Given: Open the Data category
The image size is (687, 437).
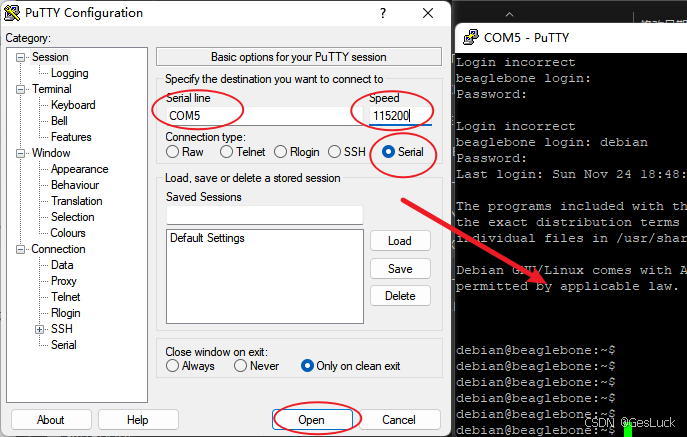Looking at the screenshot, I should tap(62, 265).
